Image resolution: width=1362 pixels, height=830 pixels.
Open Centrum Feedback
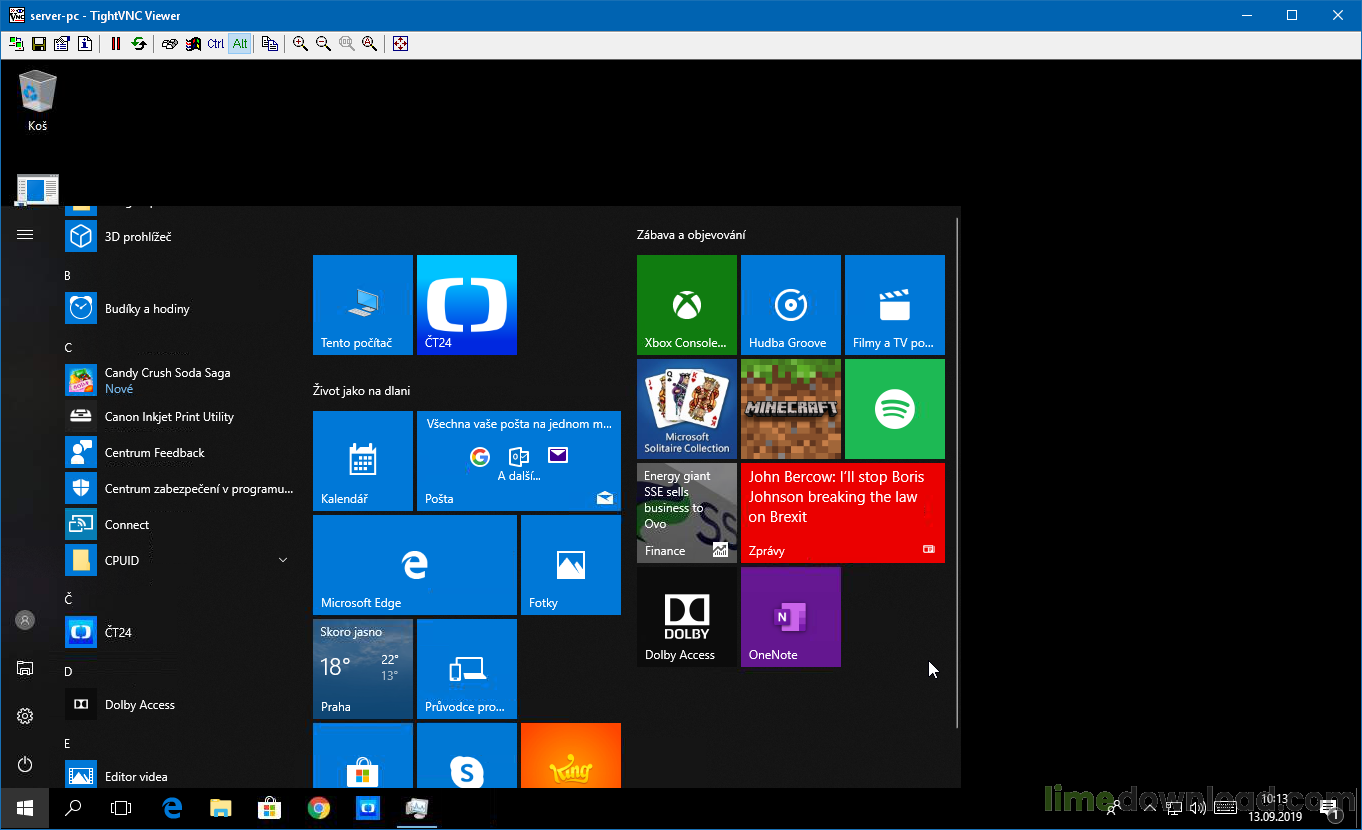[180, 453]
